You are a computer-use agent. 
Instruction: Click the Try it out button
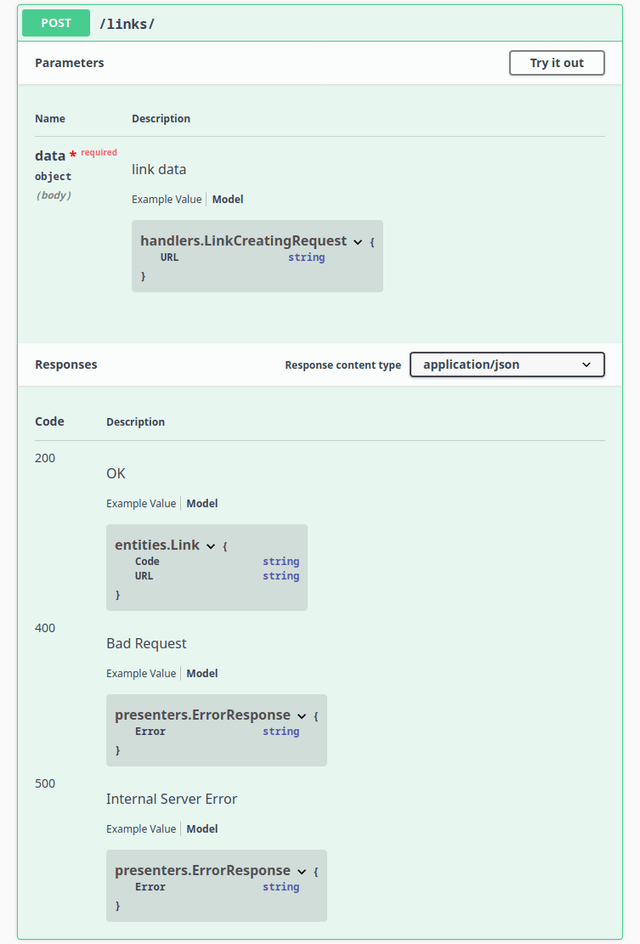point(556,63)
